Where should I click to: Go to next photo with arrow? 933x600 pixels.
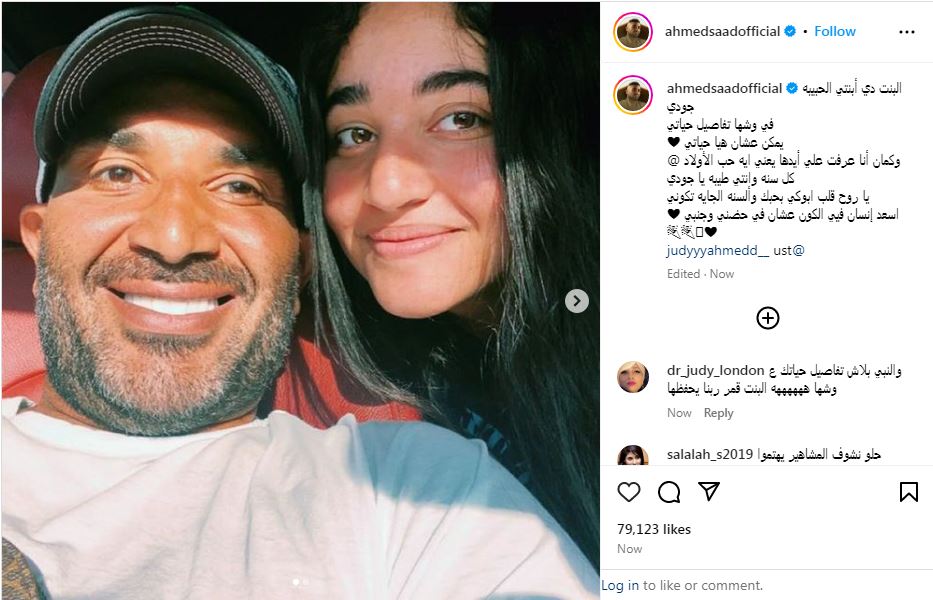577,301
